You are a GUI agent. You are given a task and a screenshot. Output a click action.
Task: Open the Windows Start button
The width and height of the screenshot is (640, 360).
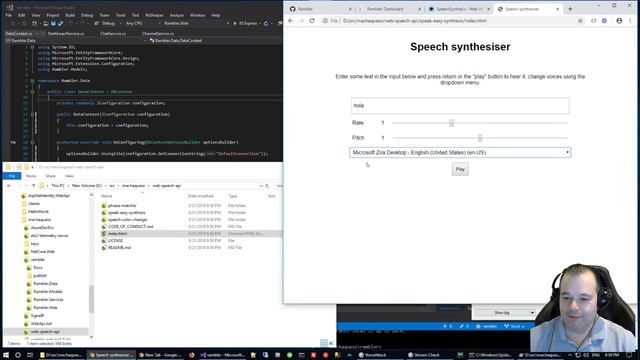(6, 355)
